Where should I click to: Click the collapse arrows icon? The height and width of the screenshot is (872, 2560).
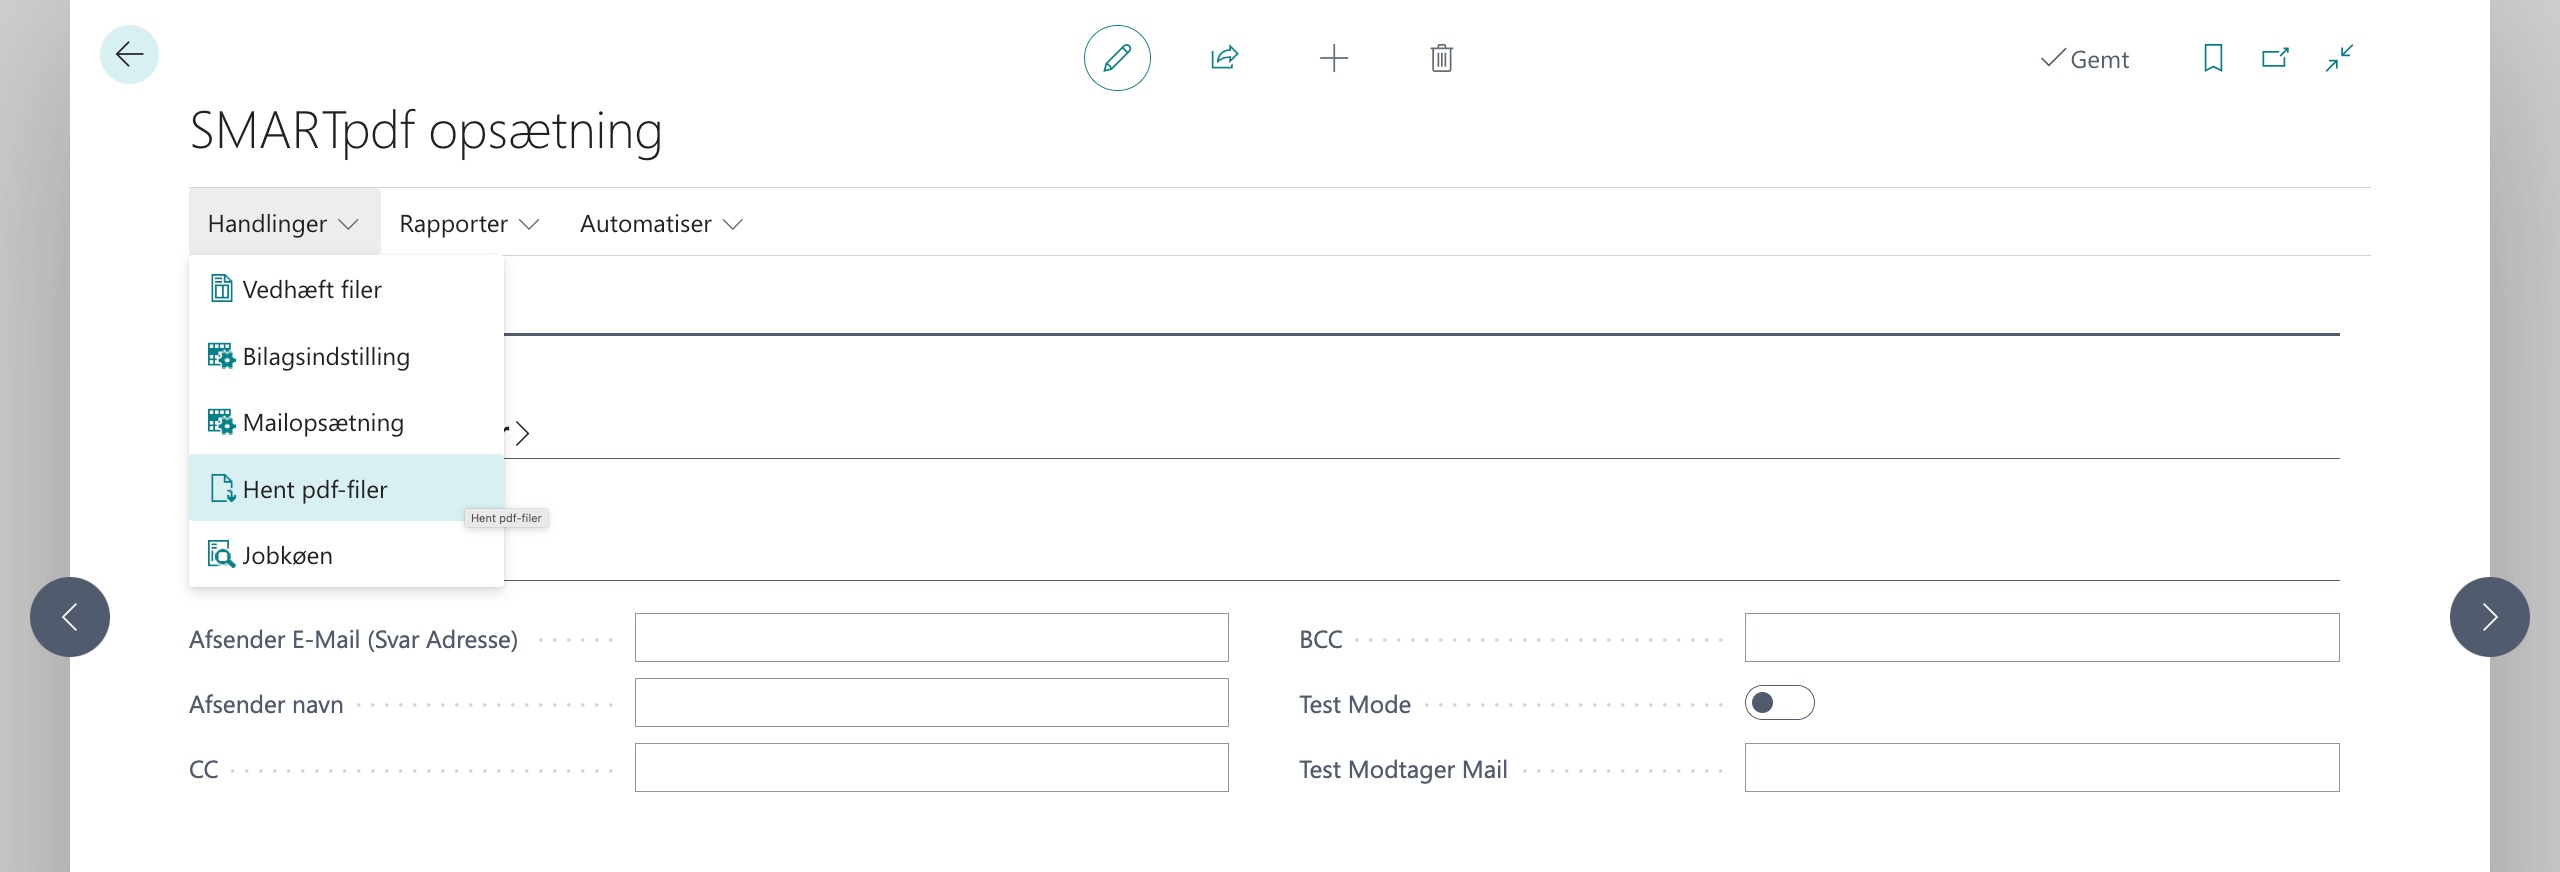click(x=2339, y=58)
